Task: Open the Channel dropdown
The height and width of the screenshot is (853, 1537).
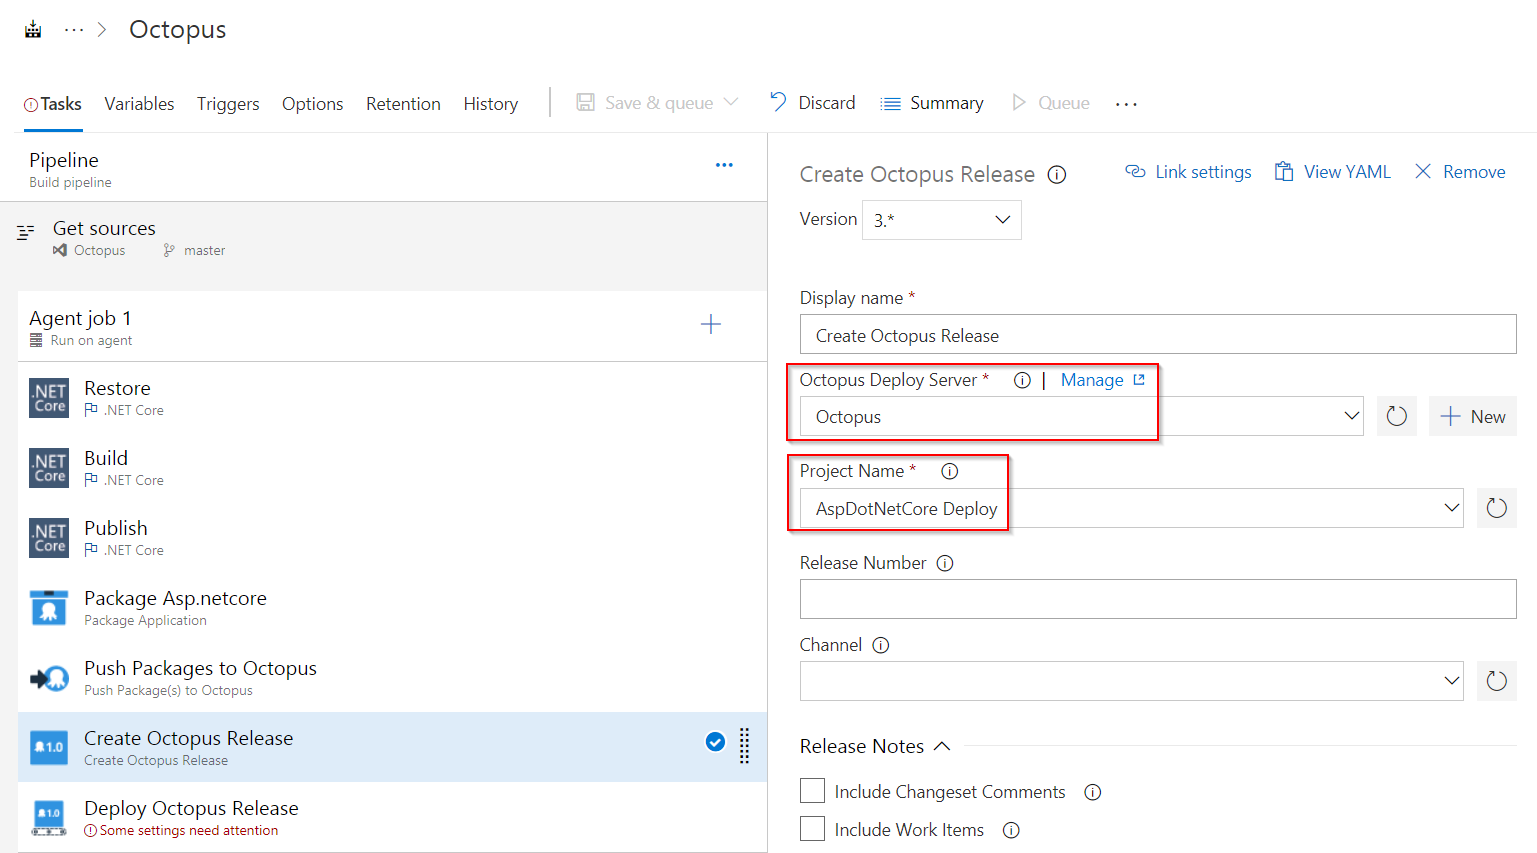Action: [x=1132, y=681]
